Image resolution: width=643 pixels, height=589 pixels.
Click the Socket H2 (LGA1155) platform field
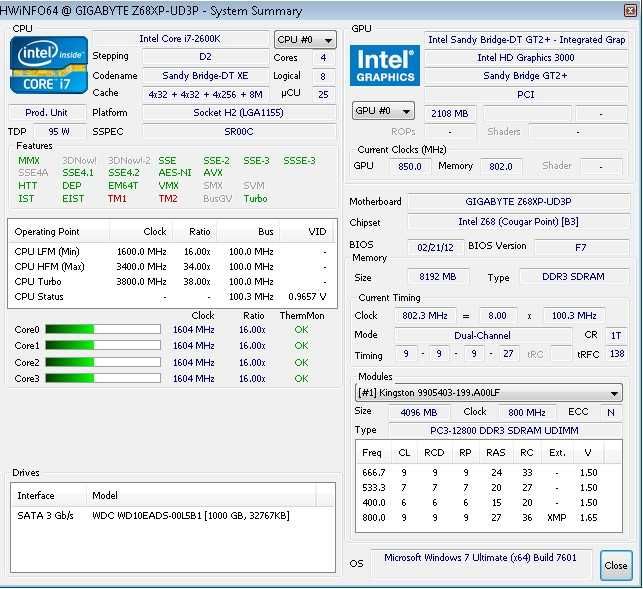tap(239, 113)
